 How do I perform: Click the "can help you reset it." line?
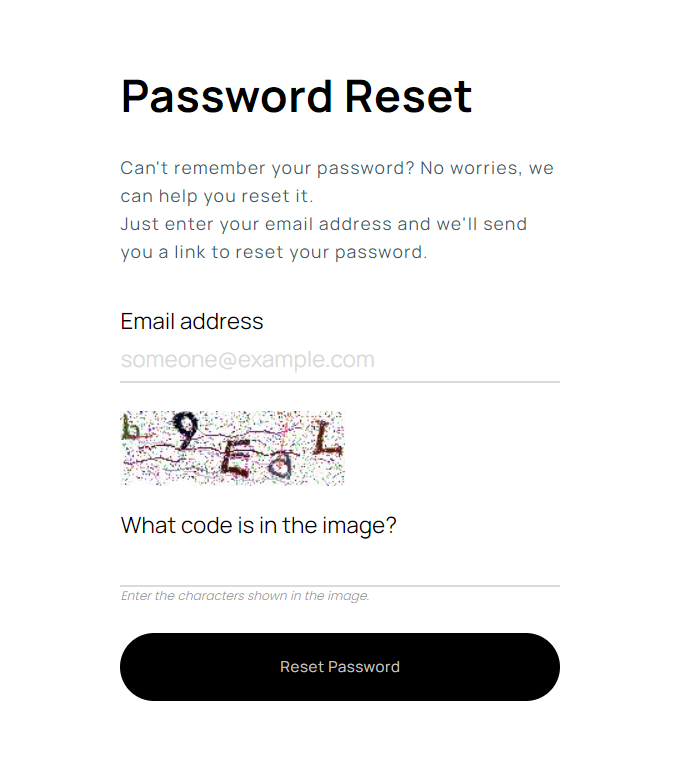click(217, 196)
